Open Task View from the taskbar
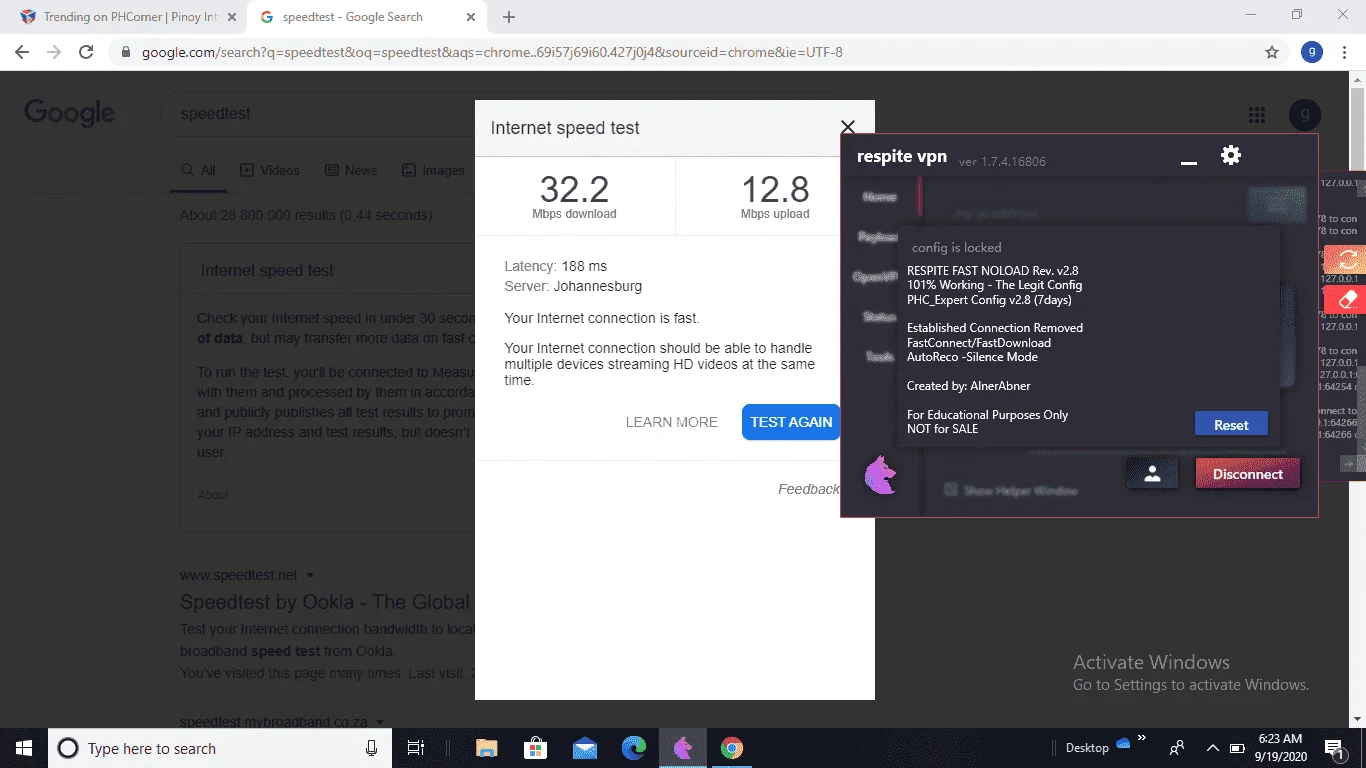Image resolution: width=1366 pixels, height=768 pixels. point(416,748)
